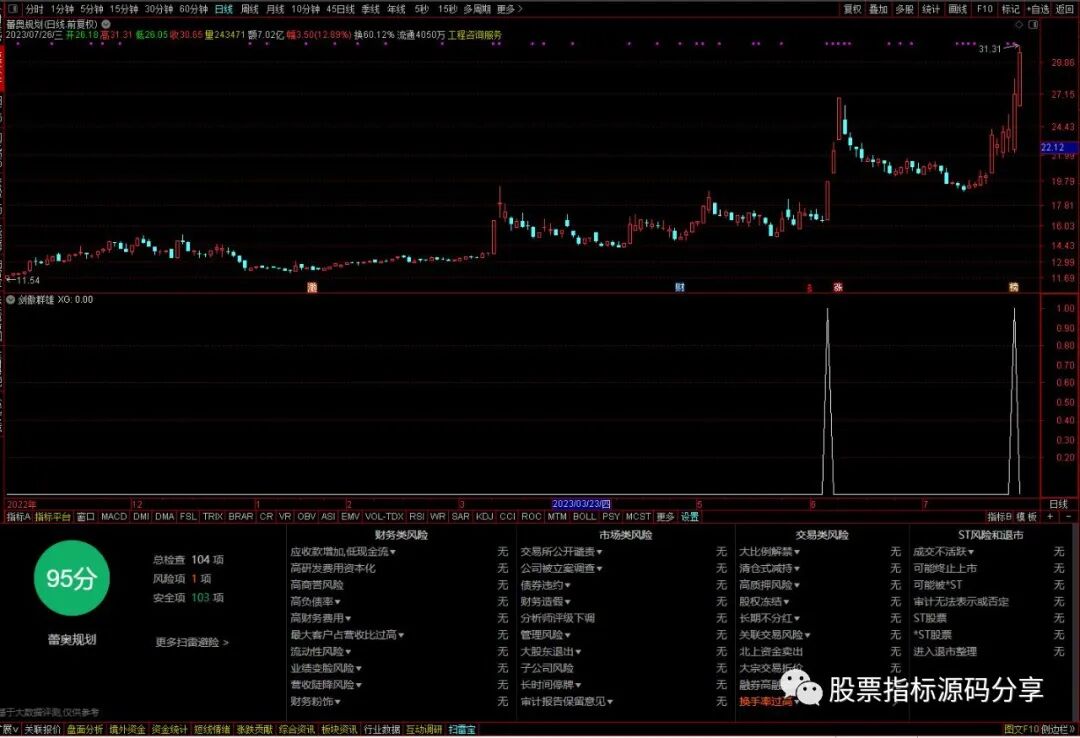Click the 画线 drawing tool button
This screenshot has width=1080, height=738.
(x=957, y=9)
